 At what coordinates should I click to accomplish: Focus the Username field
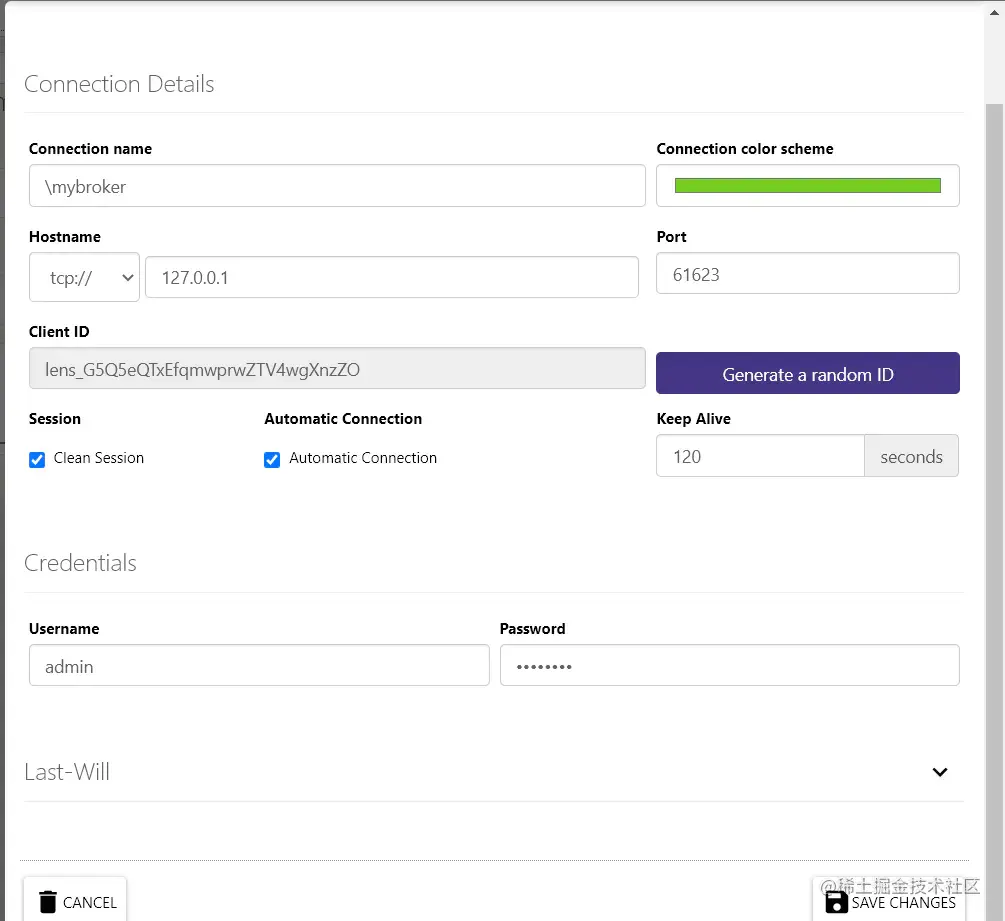(258, 666)
